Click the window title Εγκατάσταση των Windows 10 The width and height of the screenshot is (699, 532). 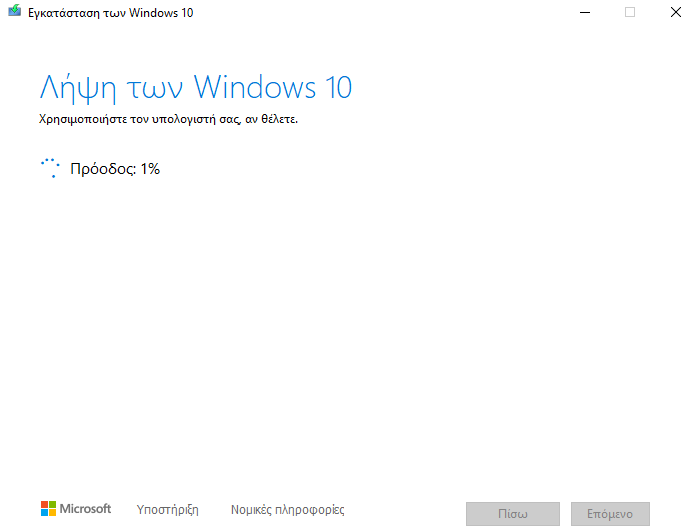click(111, 13)
